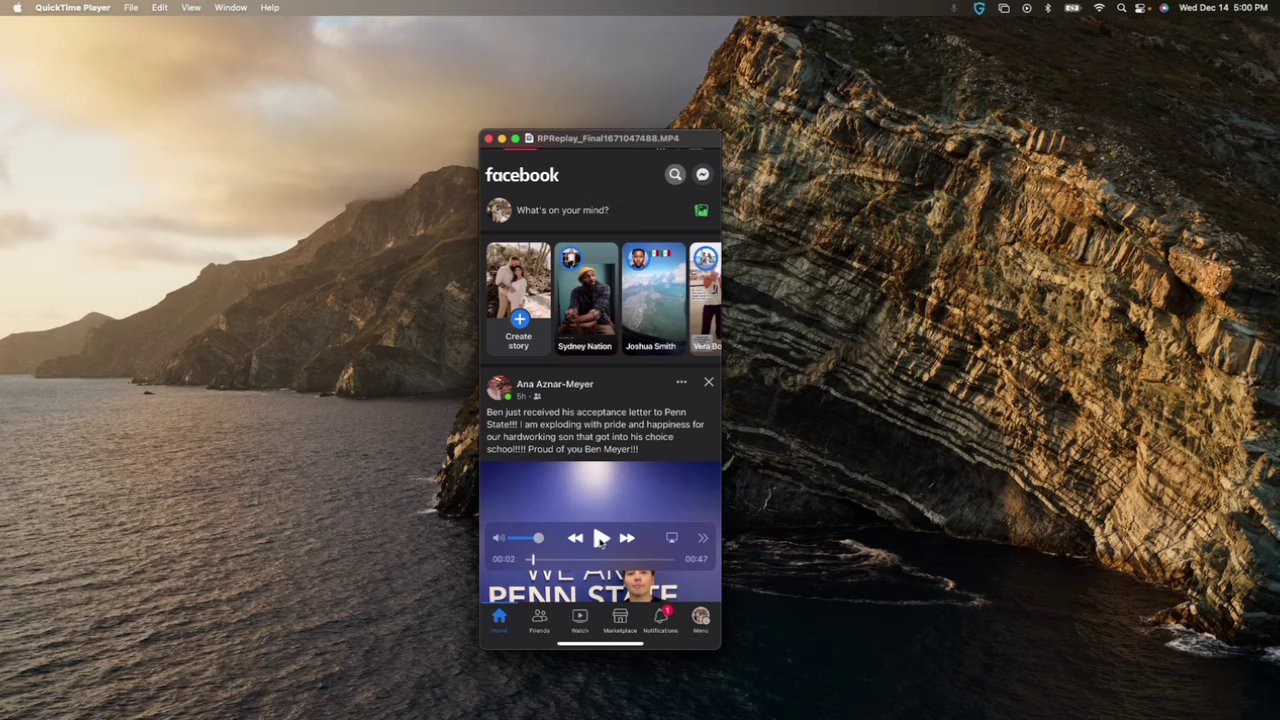Click the Ana Aznar-Meyer name
Viewport: 1280px width, 720px height.
[x=555, y=384]
